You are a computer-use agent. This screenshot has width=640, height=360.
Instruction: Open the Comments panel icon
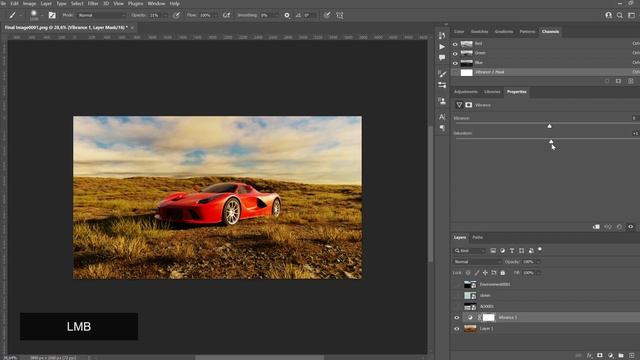click(x=442, y=58)
